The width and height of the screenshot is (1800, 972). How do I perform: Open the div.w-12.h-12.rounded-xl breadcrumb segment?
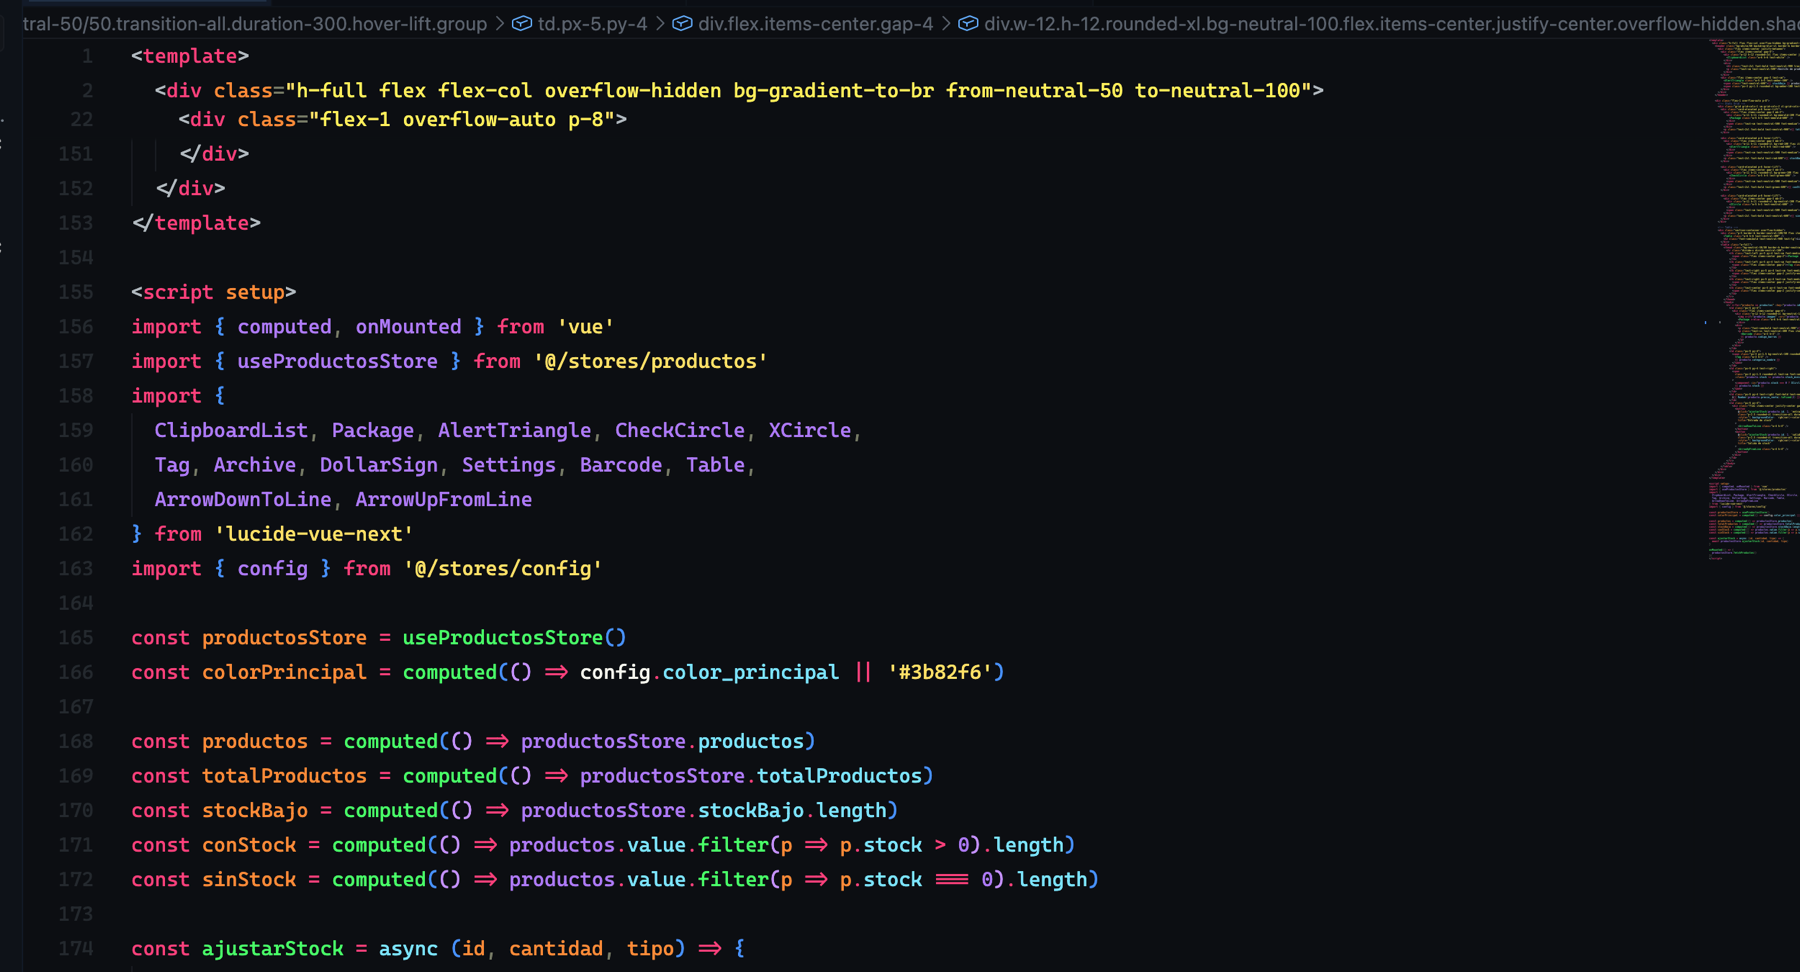pos(1391,23)
